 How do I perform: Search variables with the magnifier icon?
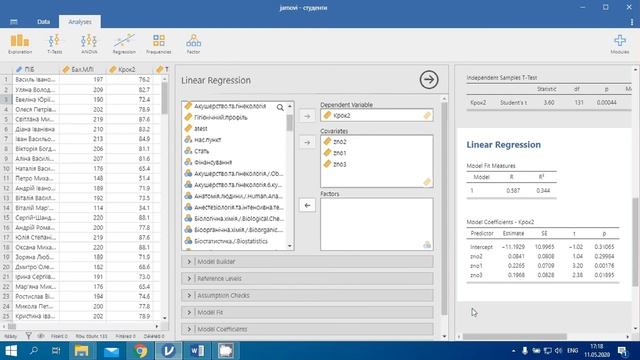(280, 107)
